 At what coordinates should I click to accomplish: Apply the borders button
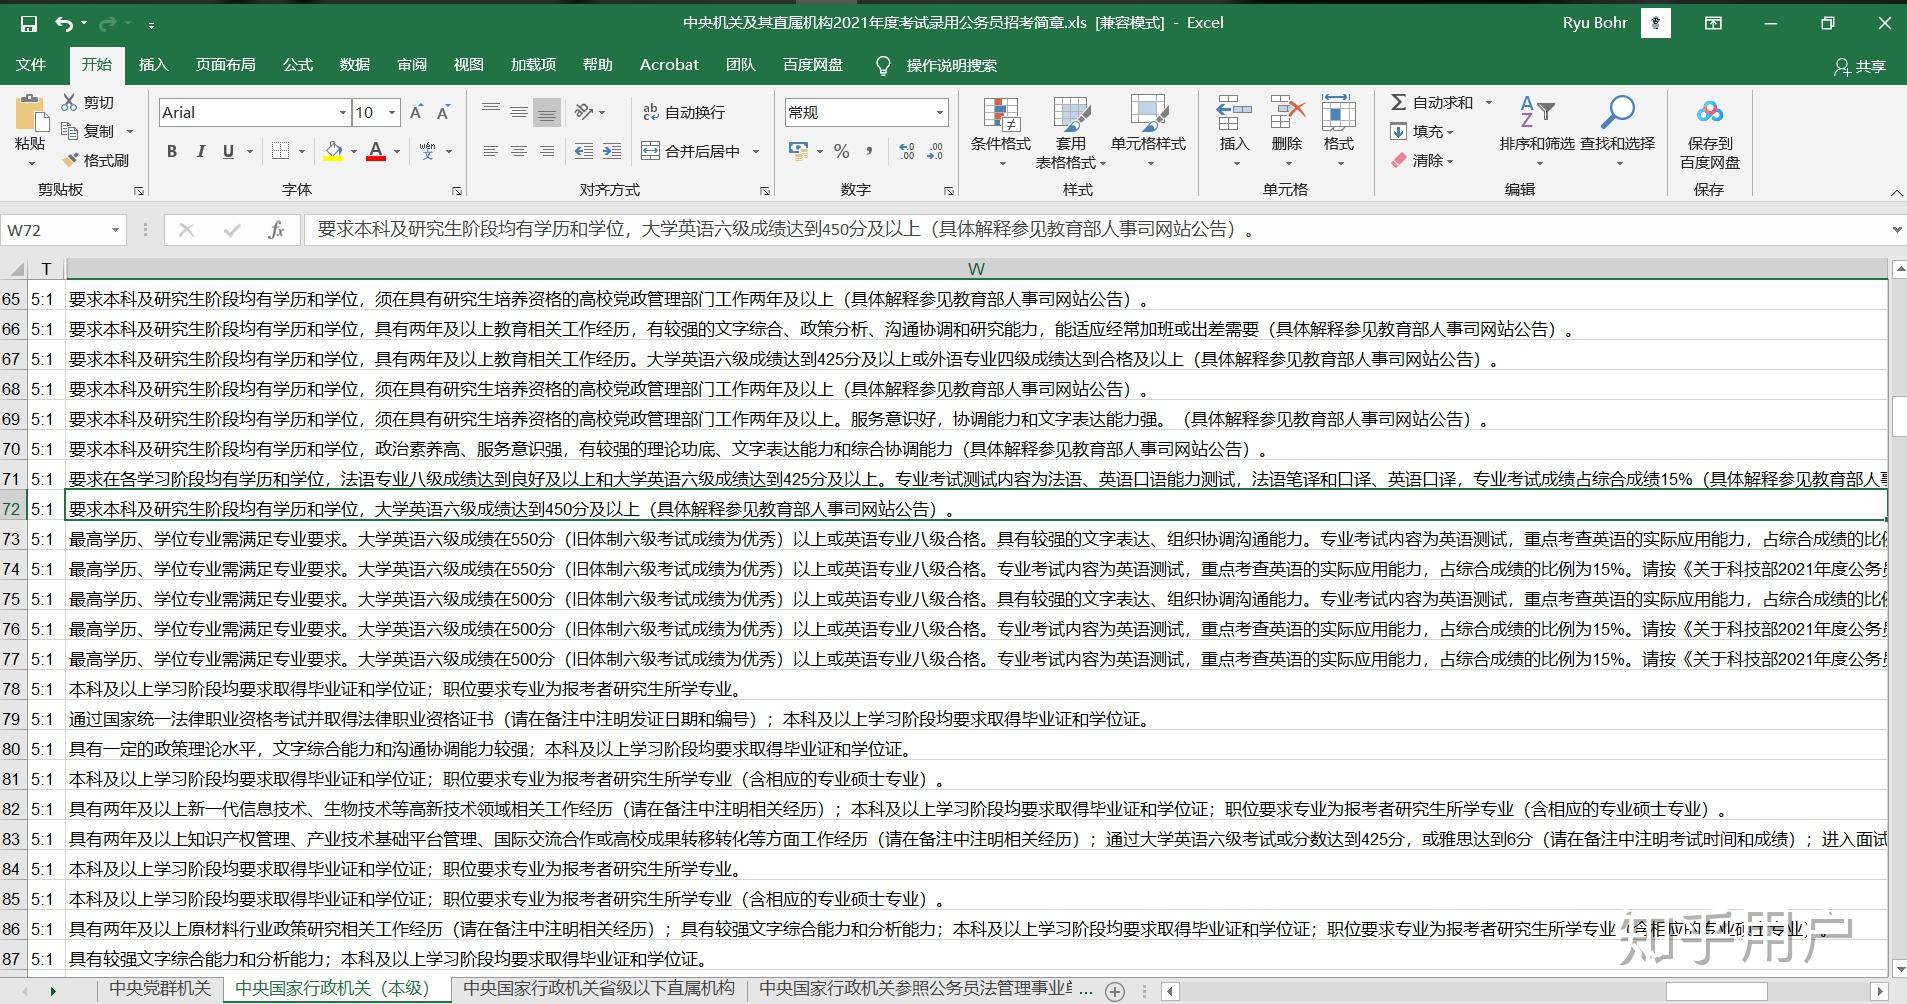[280, 151]
